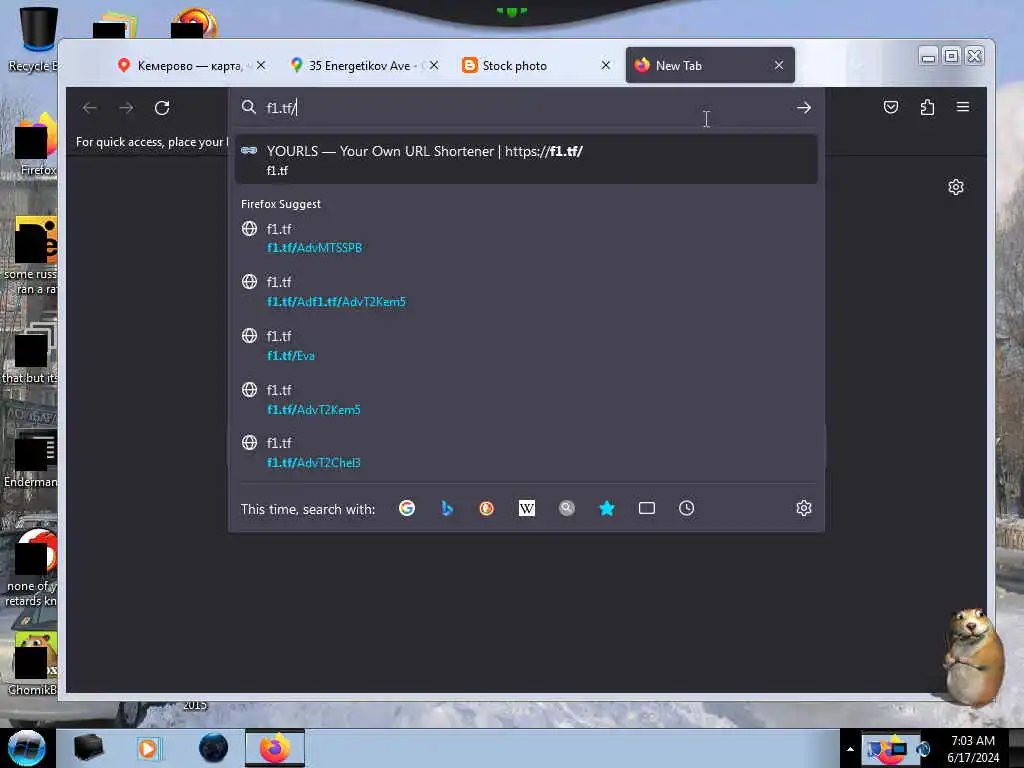Screen dimensions: 1024x768
Task: Search this time with Bing
Action: pos(447,508)
